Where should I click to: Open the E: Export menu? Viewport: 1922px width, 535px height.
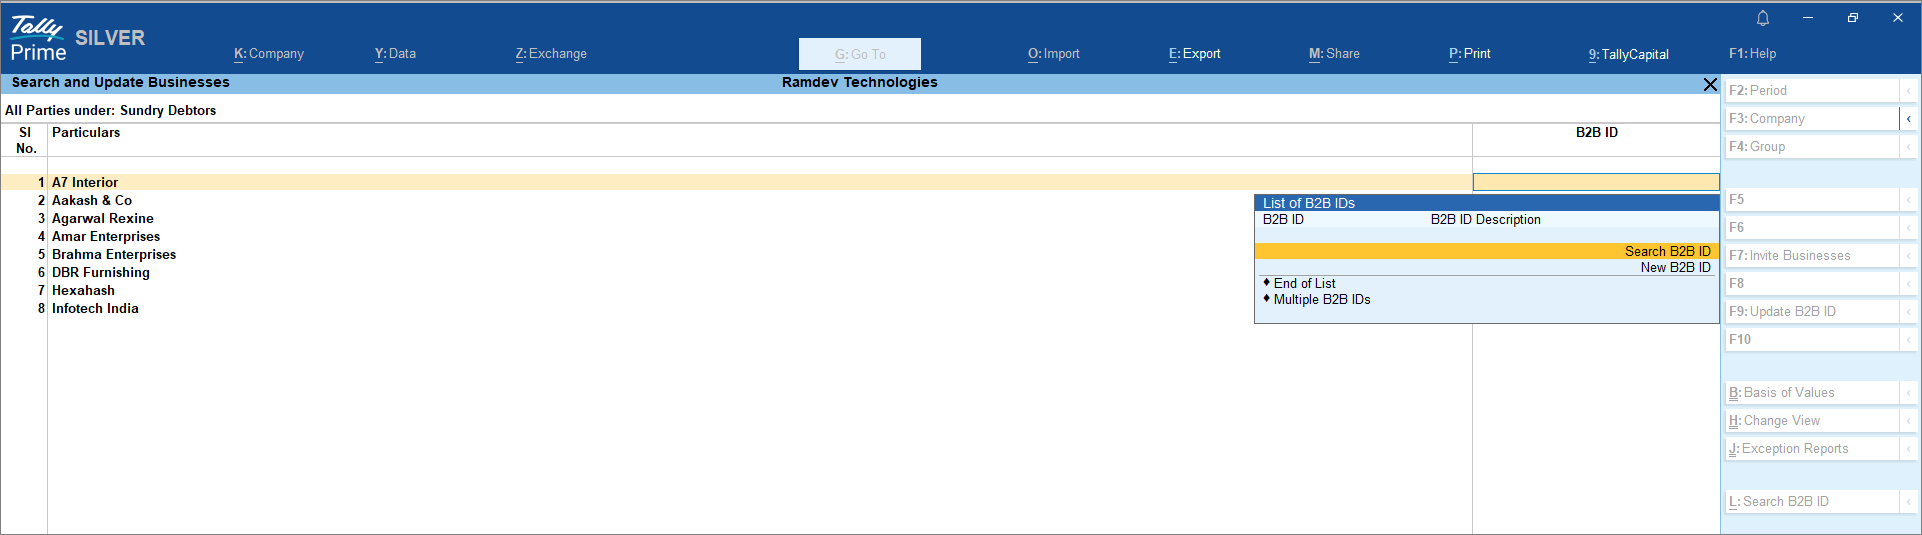tap(1194, 54)
